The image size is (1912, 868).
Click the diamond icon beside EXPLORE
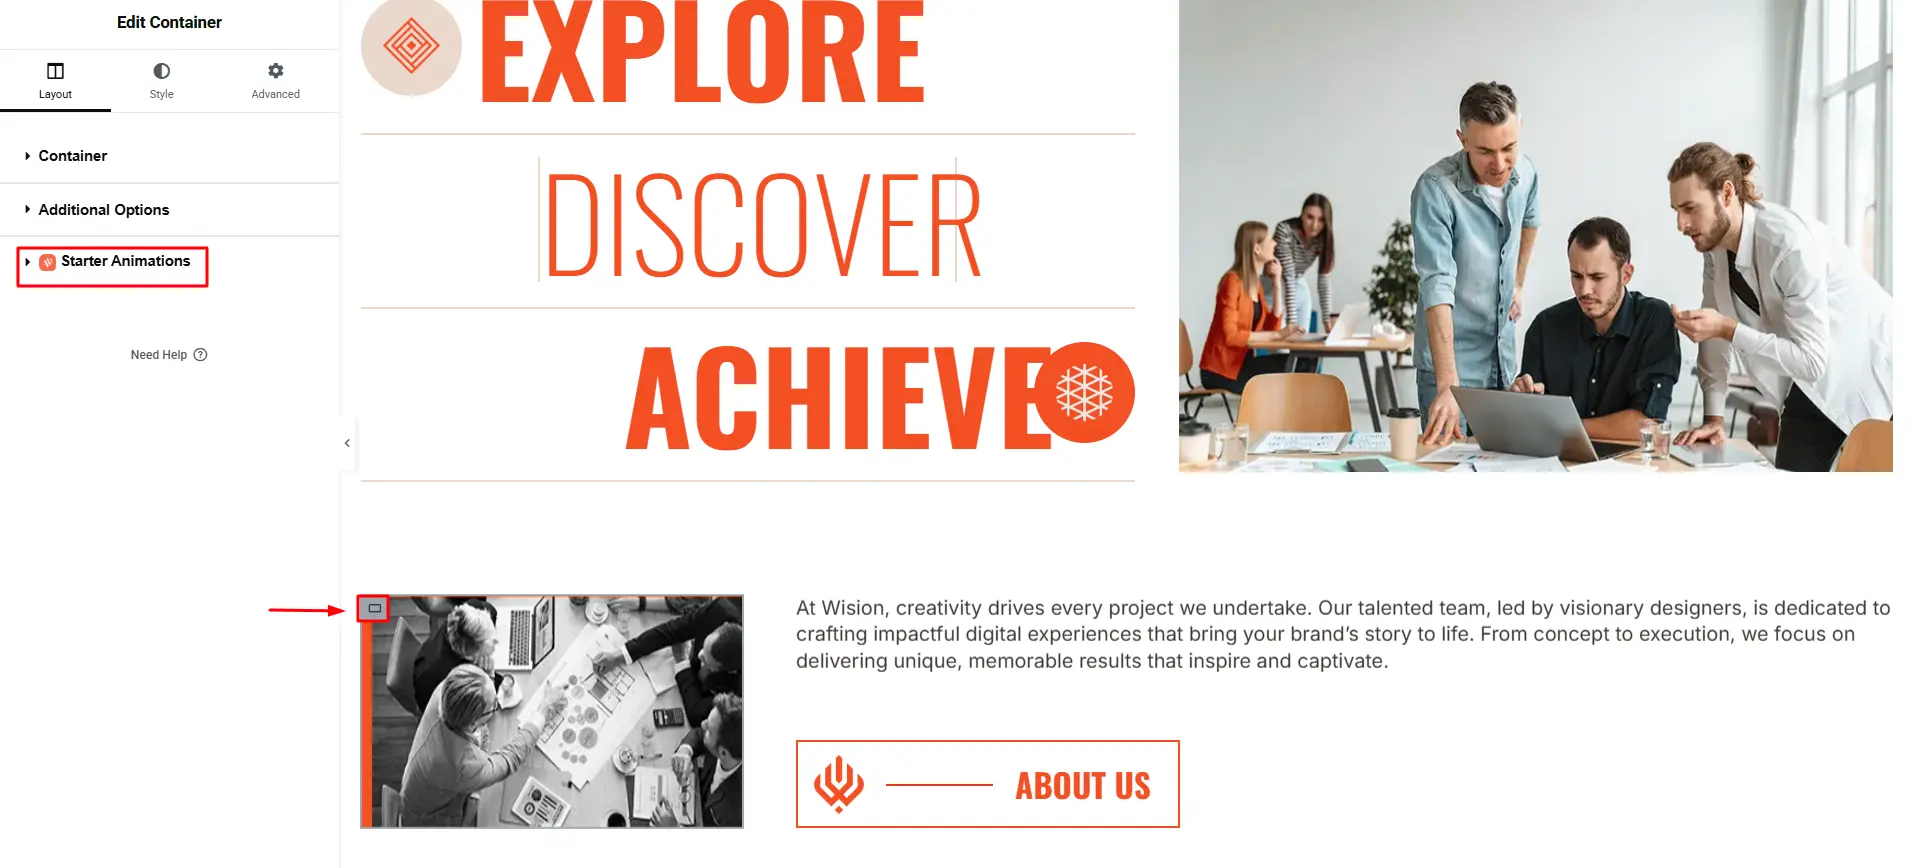tap(411, 45)
